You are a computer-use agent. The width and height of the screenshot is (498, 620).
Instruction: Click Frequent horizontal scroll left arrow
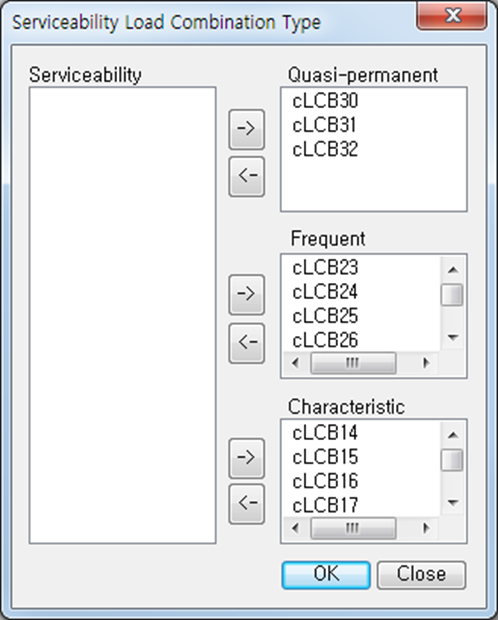[x=295, y=363]
